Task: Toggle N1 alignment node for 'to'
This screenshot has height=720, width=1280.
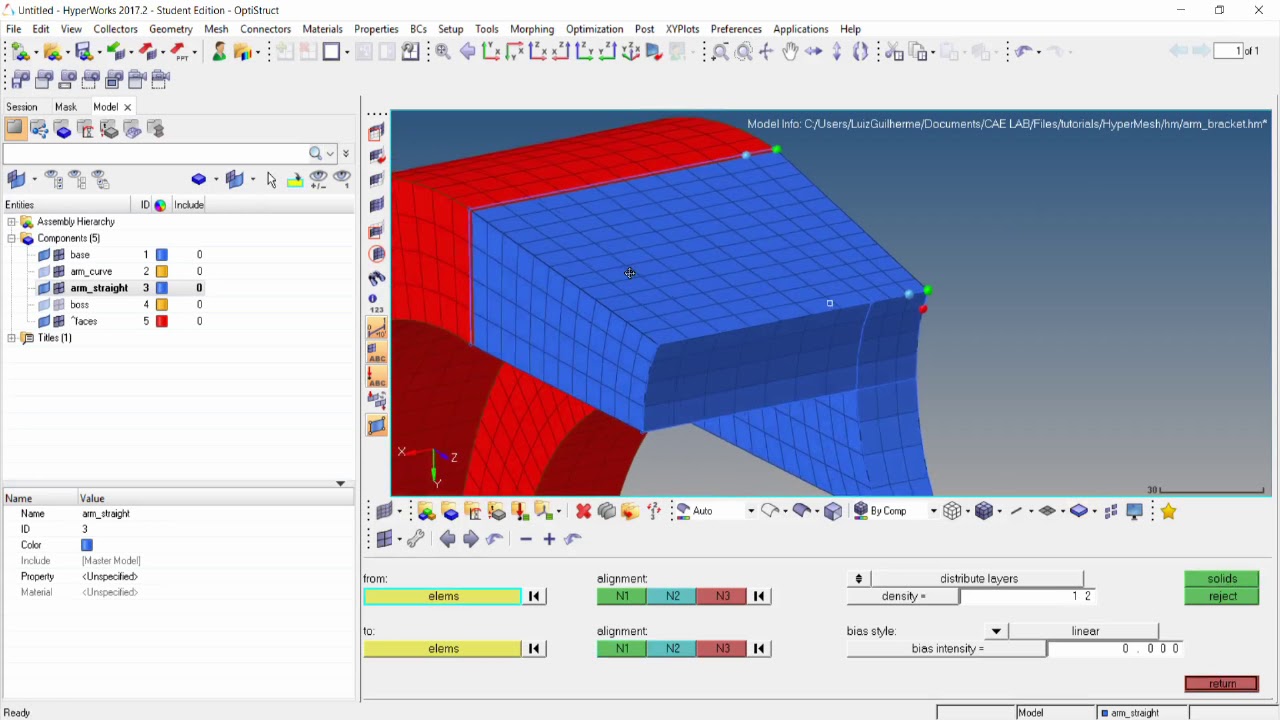Action: coord(622,649)
